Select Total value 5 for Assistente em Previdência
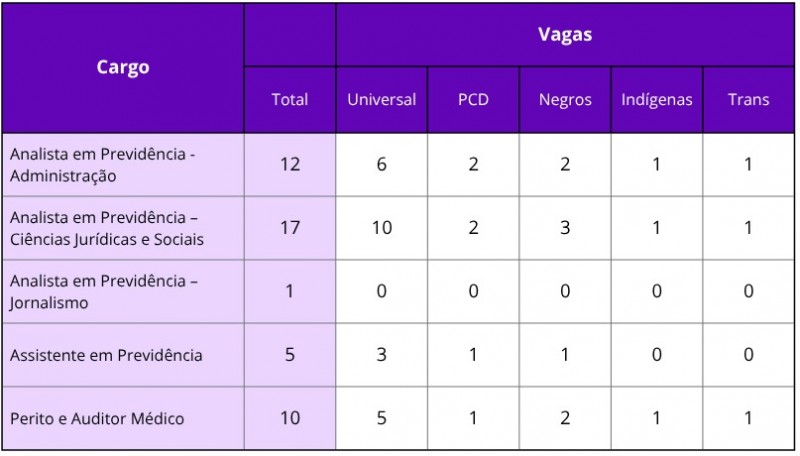The image size is (800, 456). 290,355
